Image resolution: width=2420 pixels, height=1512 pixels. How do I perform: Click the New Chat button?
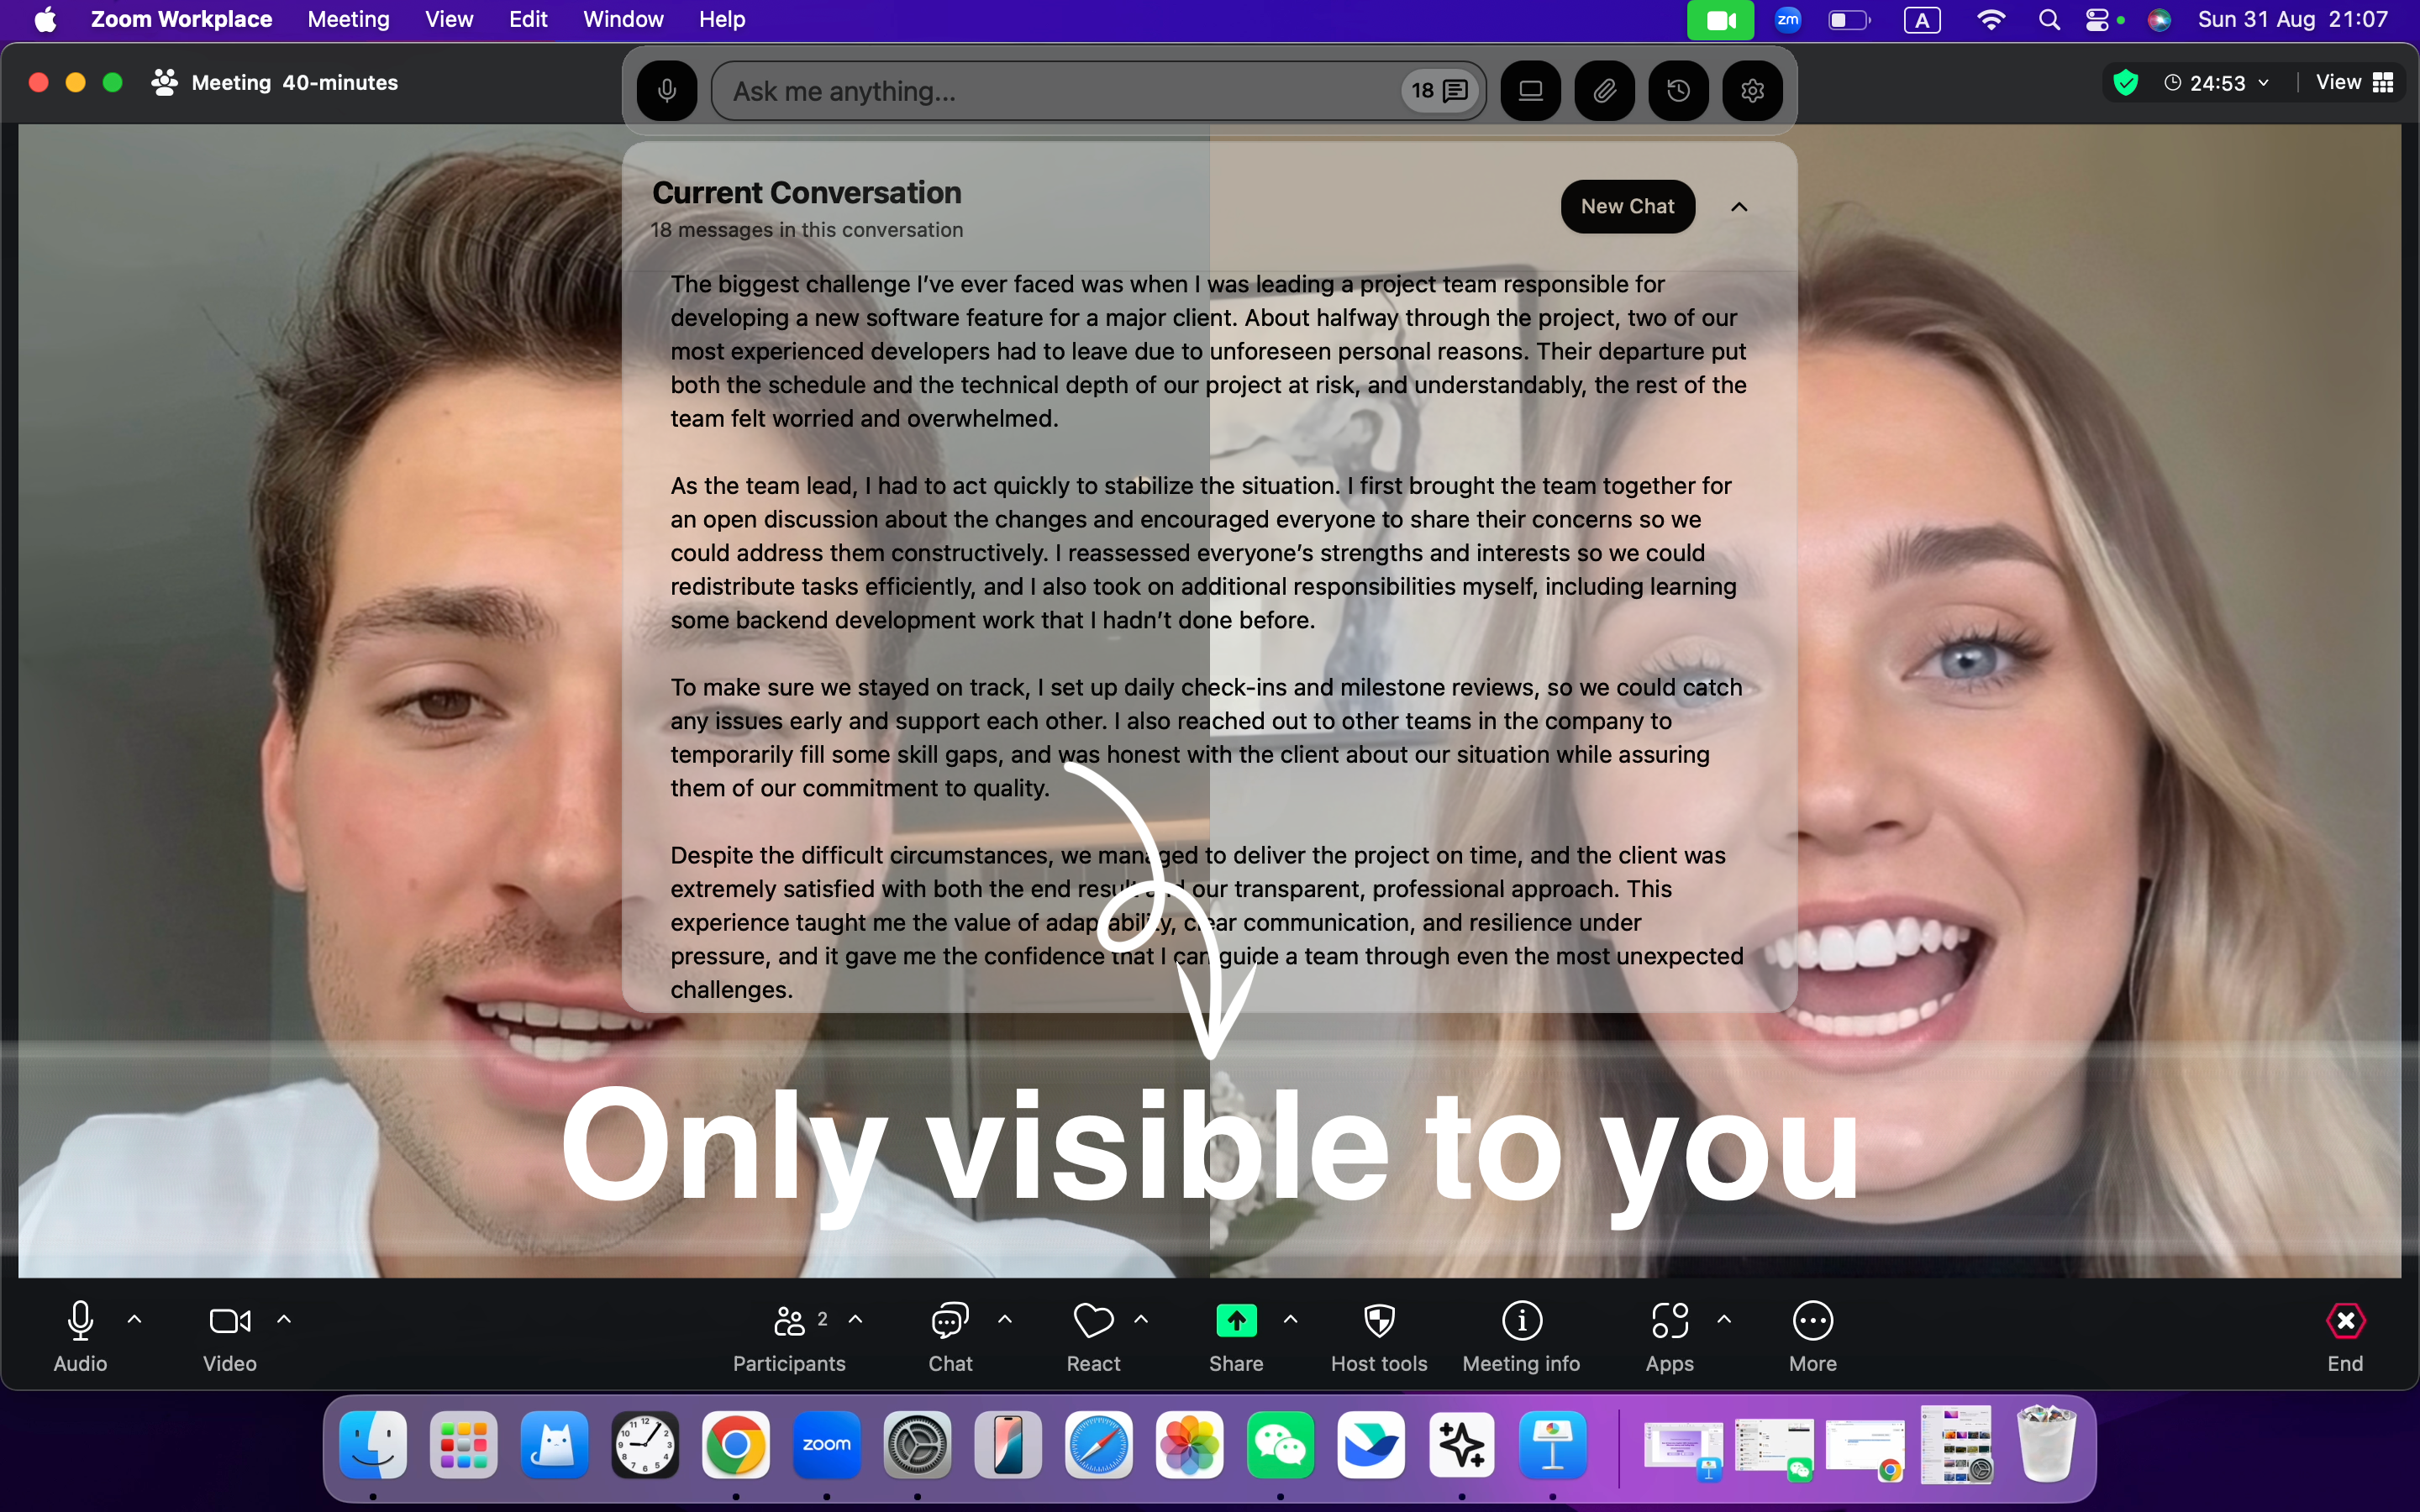[x=1627, y=207]
